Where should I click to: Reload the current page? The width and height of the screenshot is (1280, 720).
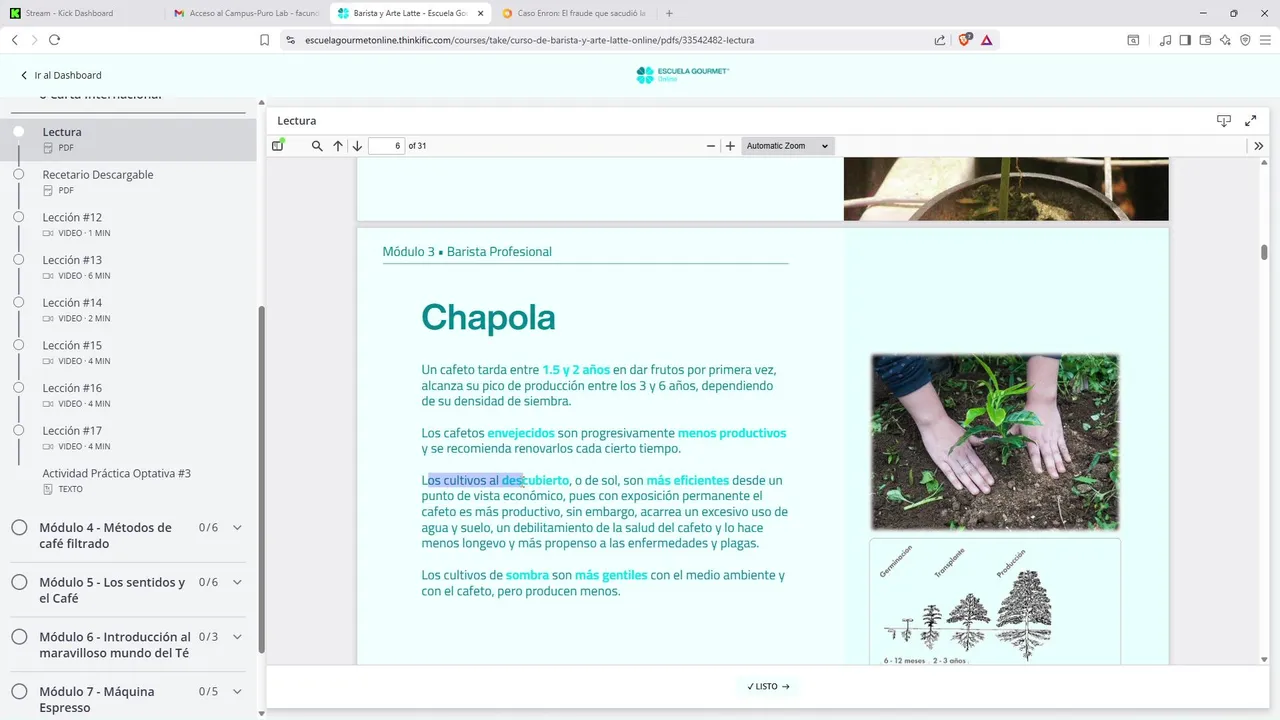coord(54,40)
